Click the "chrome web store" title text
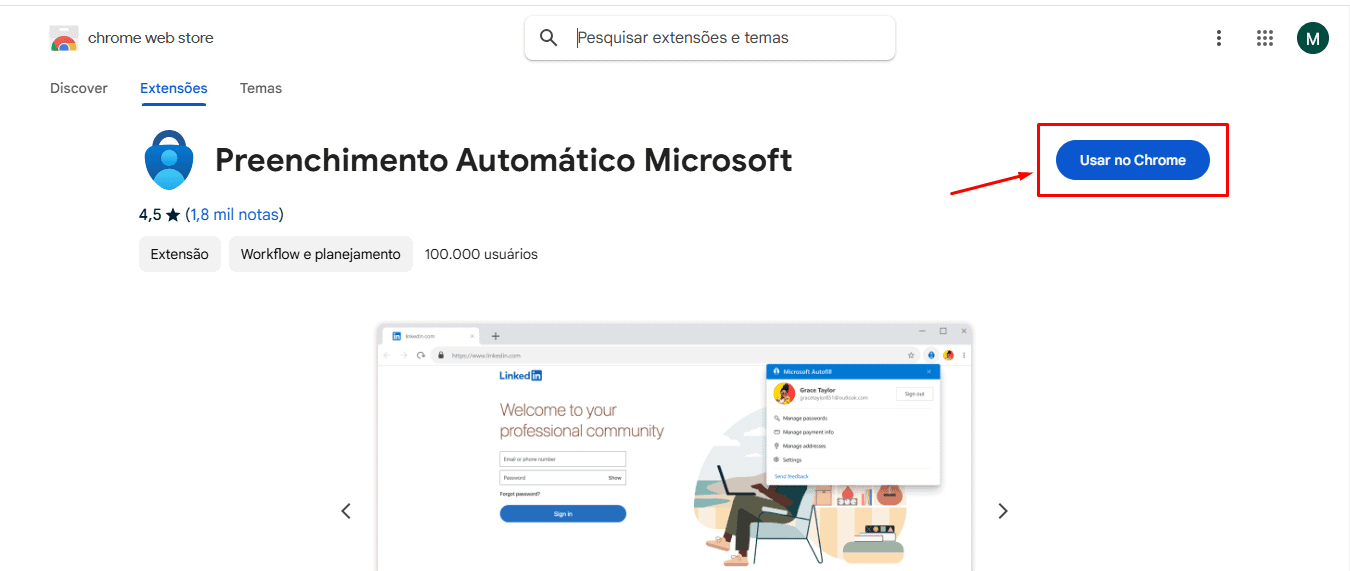This screenshot has height=571, width=1350. [150, 38]
